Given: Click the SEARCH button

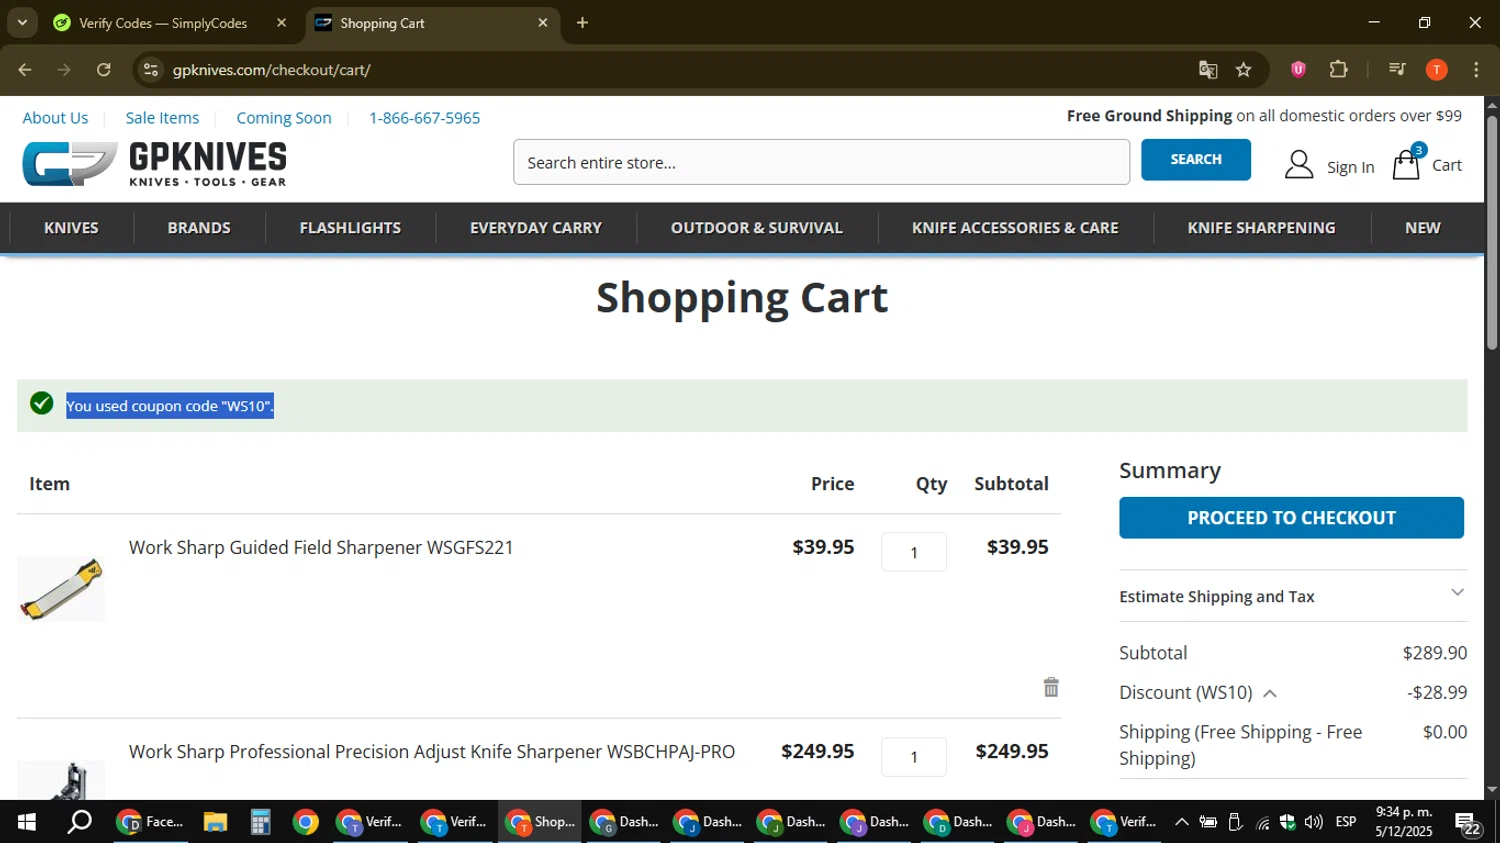Looking at the screenshot, I should [1196, 160].
